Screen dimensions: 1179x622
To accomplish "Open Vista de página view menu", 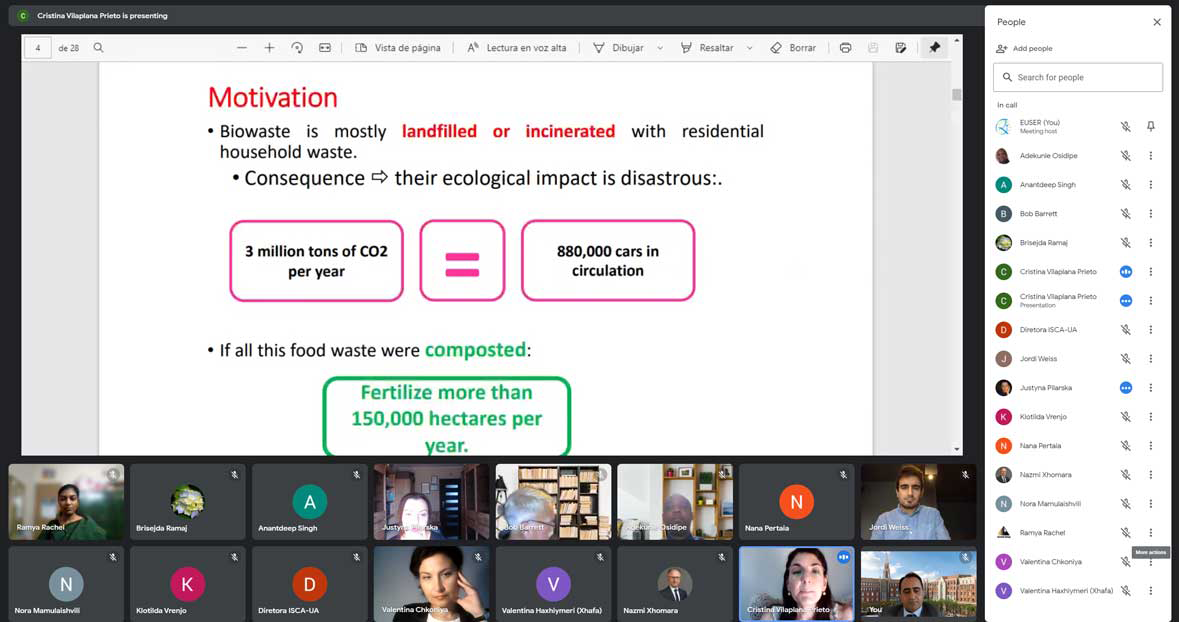I will [x=398, y=48].
